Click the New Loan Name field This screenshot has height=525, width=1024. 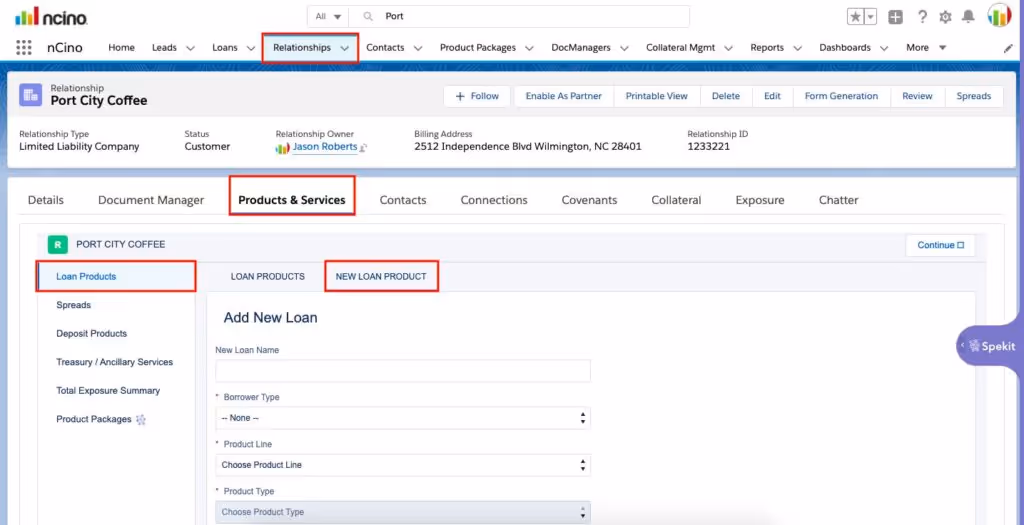tap(403, 371)
